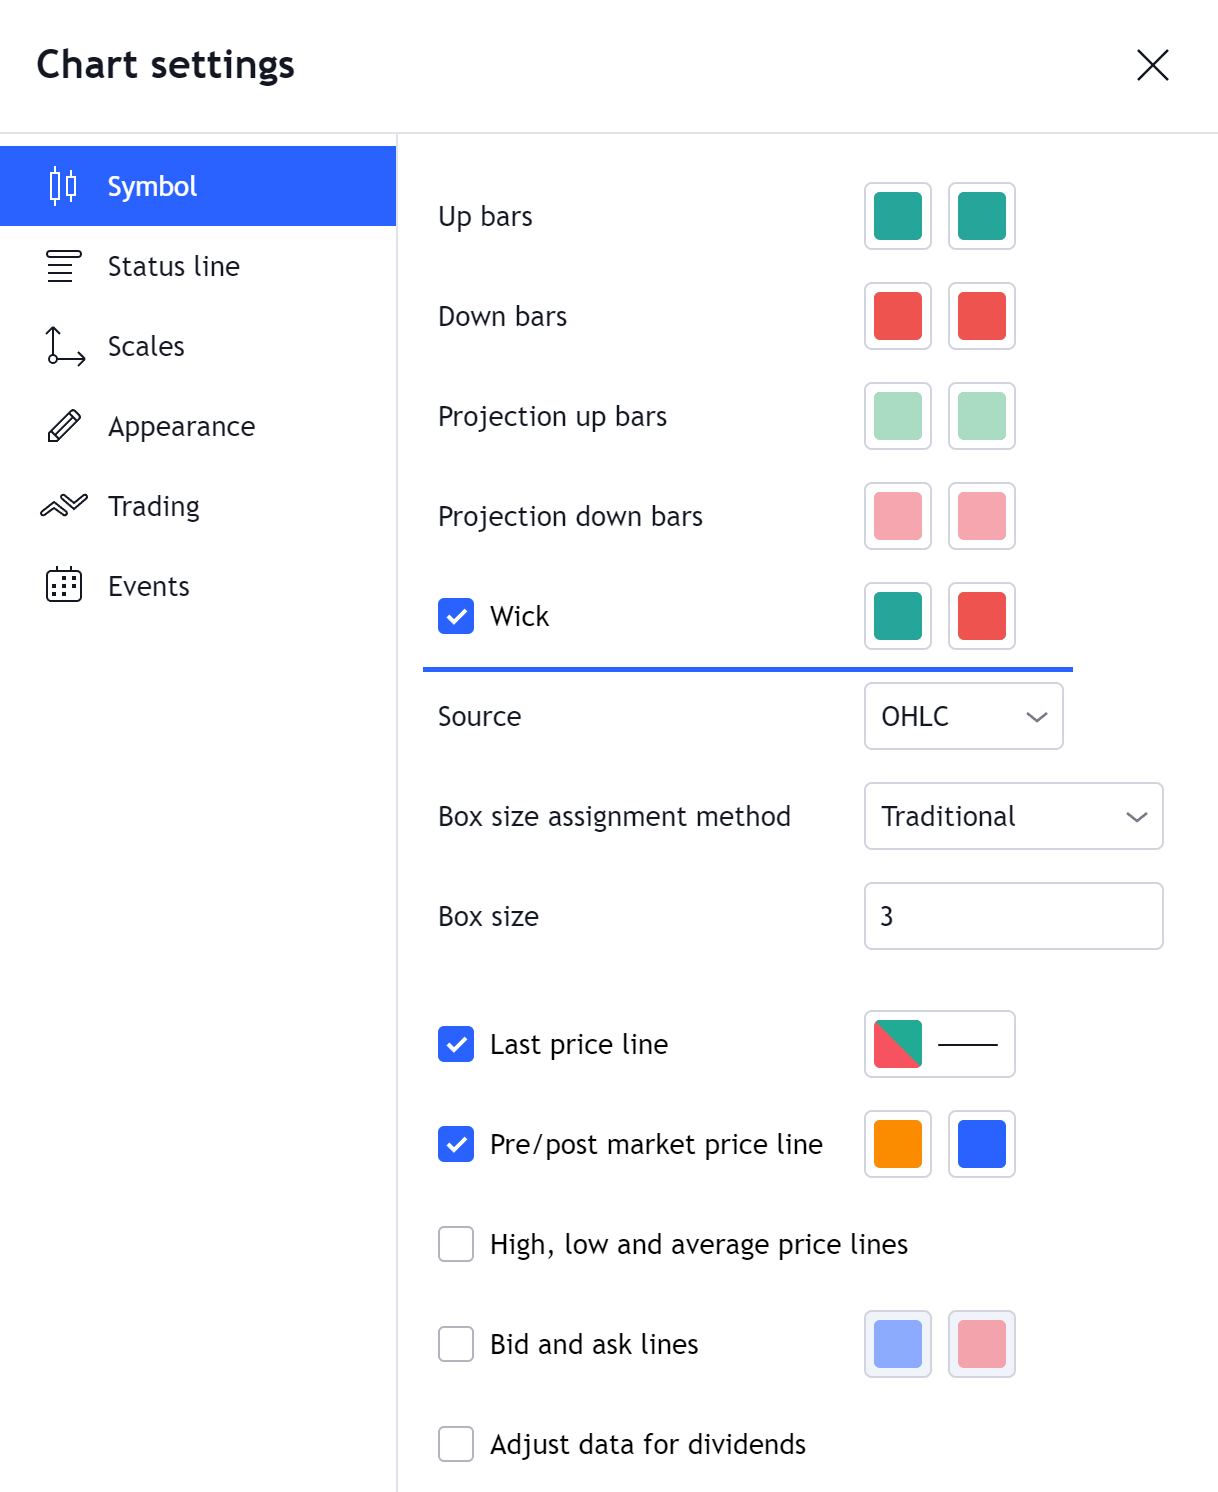Pick the first Up bars color swatch
The image size is (1218, 1492).
[898, 216]
